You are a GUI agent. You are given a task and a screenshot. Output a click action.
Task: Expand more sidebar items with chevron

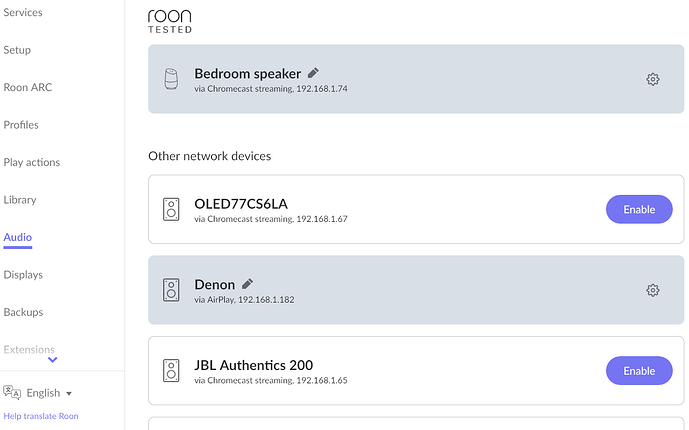[x=52, y=360]
